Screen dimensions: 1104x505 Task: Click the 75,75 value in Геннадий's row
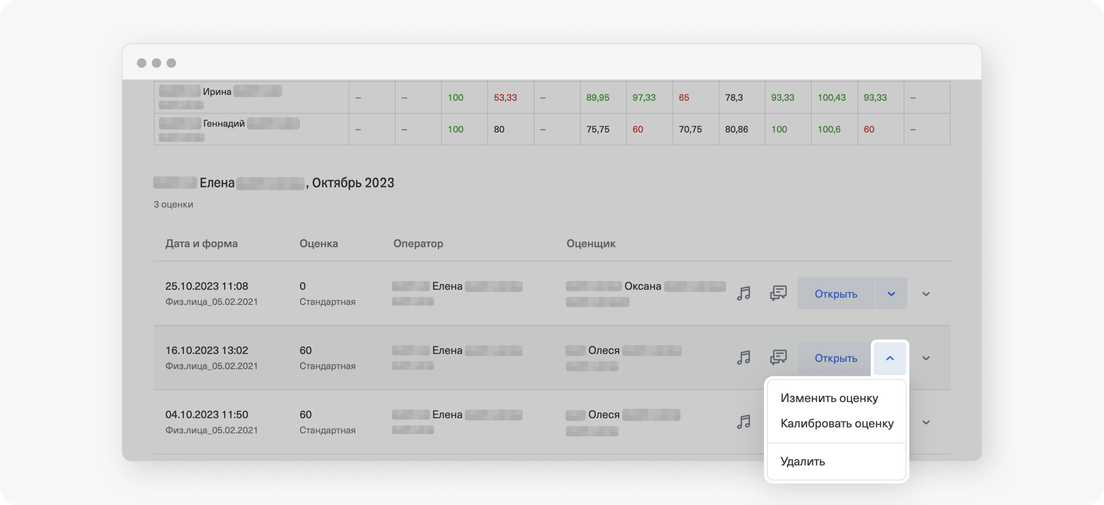(598, 130)
